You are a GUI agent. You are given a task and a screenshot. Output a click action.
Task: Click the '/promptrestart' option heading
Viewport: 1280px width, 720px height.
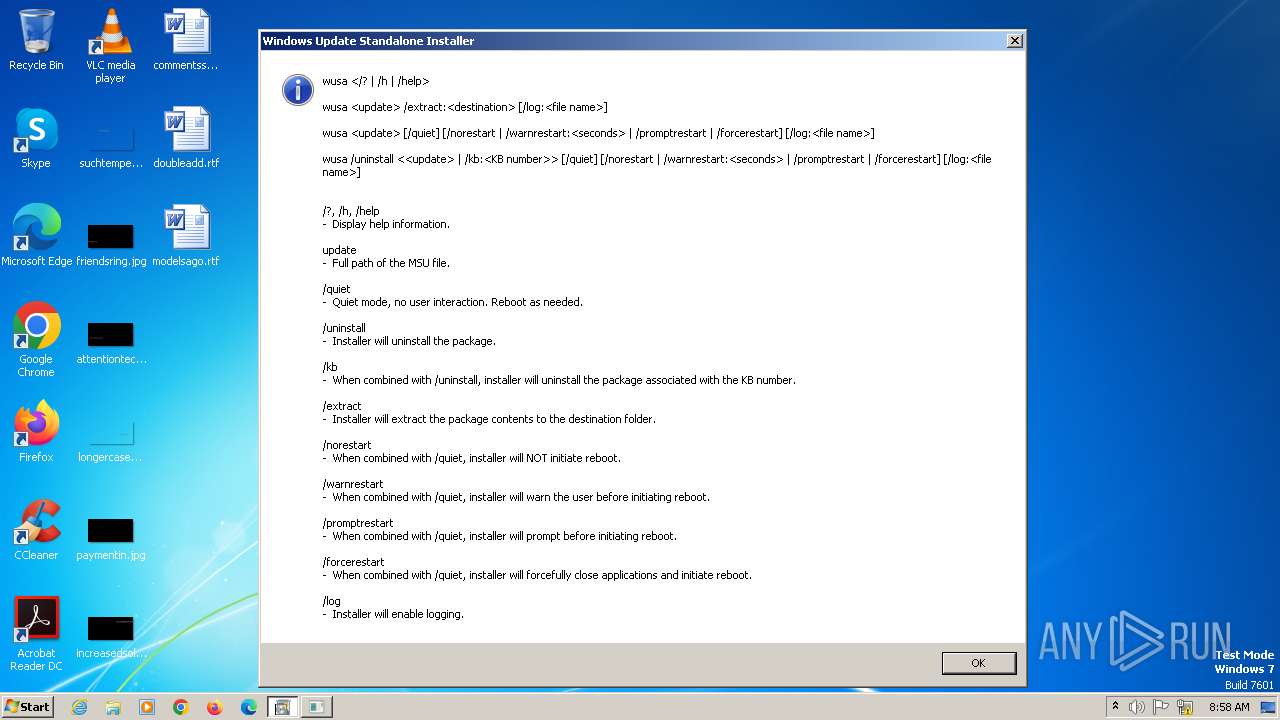click(x=357, y=523)
